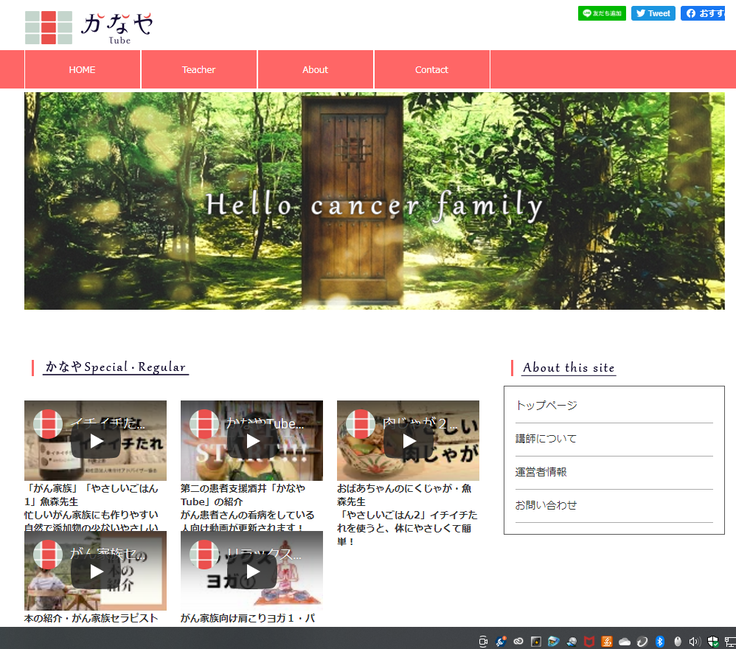This screenshot has width=736, height=649.
Task: Play the イチイチたれ video
Action: (96, 441)
